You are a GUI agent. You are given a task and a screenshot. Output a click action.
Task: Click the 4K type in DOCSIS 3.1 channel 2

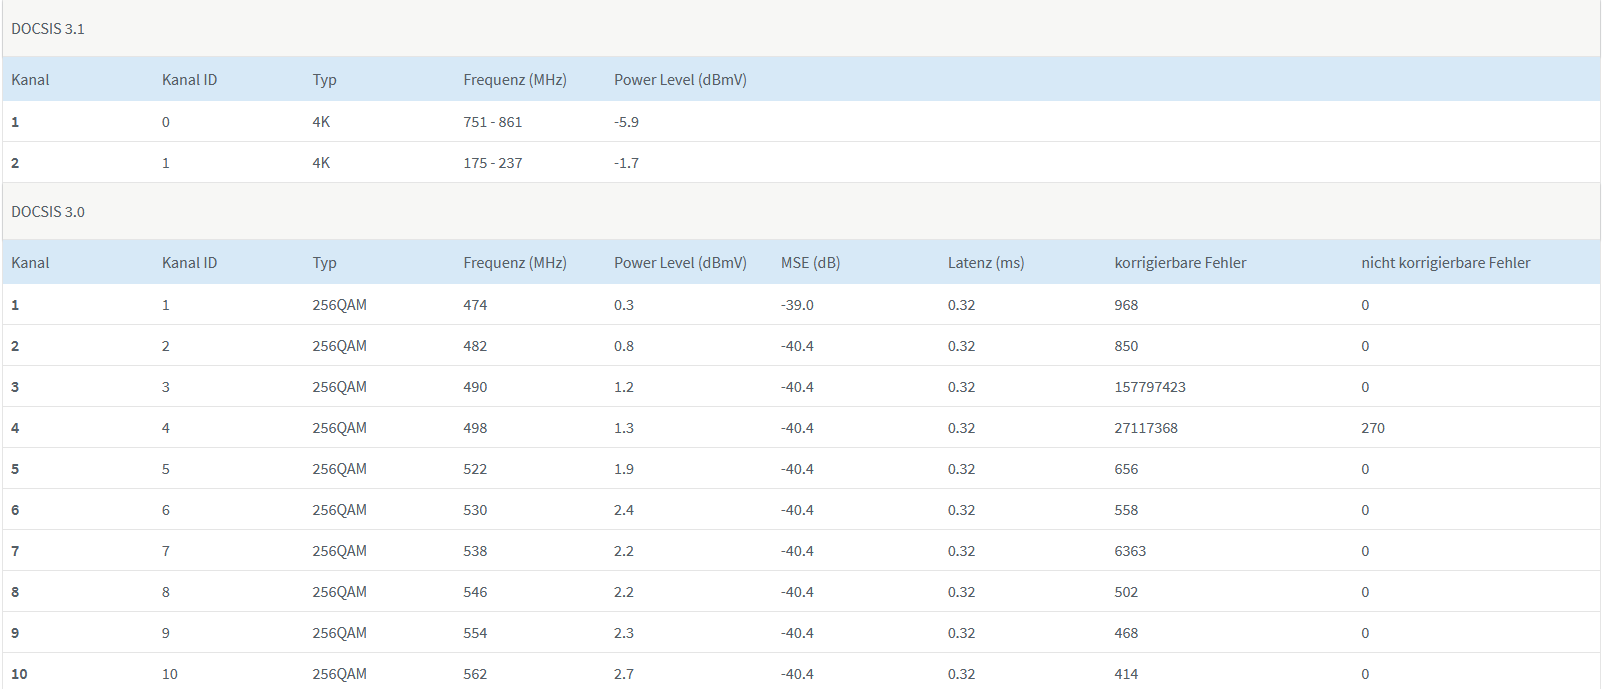click(321, 163)
